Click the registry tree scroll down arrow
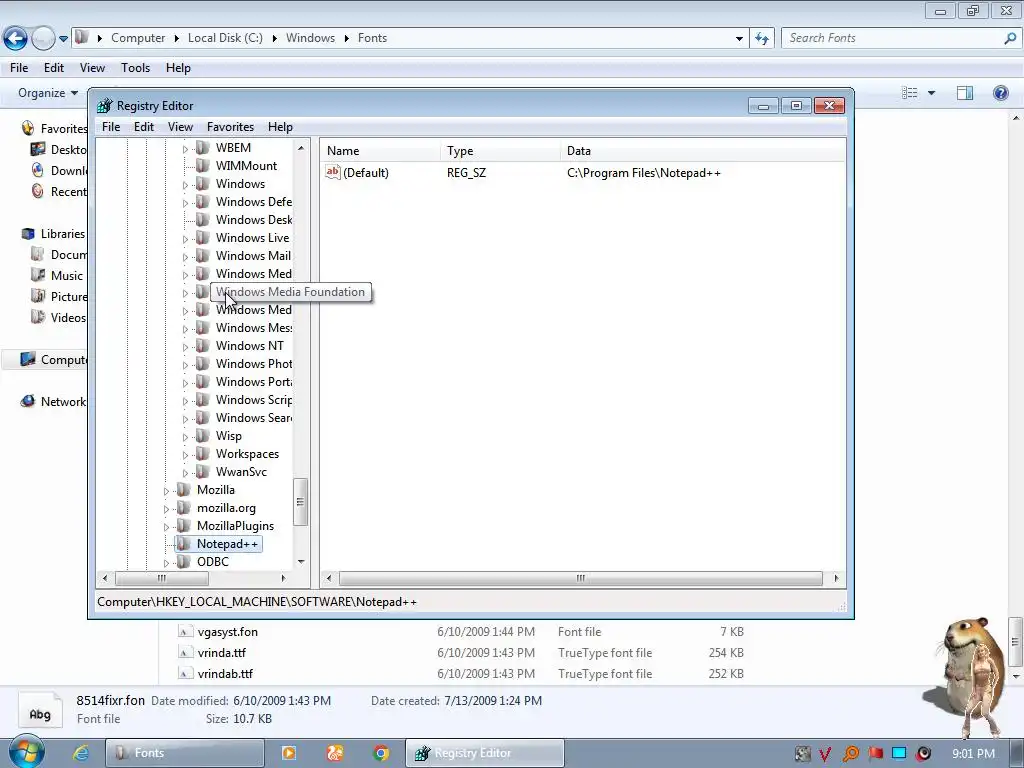Viewport: 1024px width, 768px height. (301, 562)
